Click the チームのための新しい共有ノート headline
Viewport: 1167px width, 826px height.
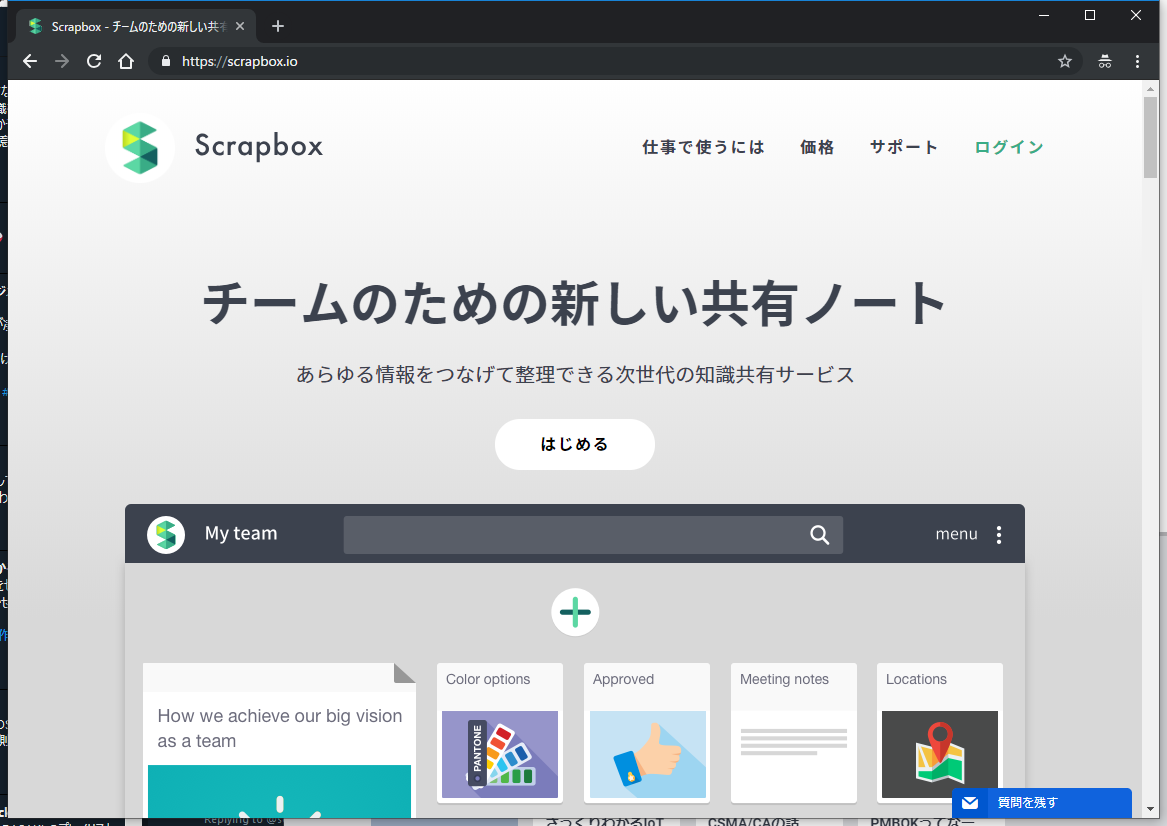coord(575,304)
